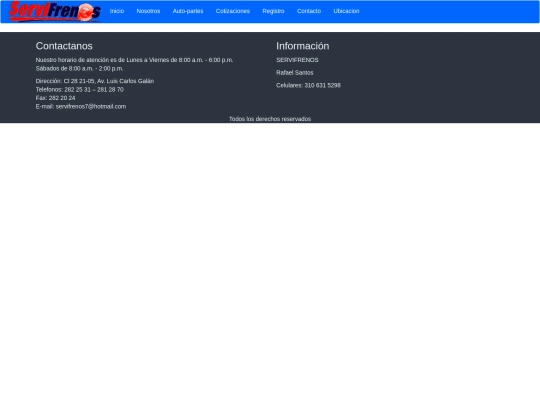Click the Fax: 282 20 24 line
540x405 pixels.
(x=55, y=98)
